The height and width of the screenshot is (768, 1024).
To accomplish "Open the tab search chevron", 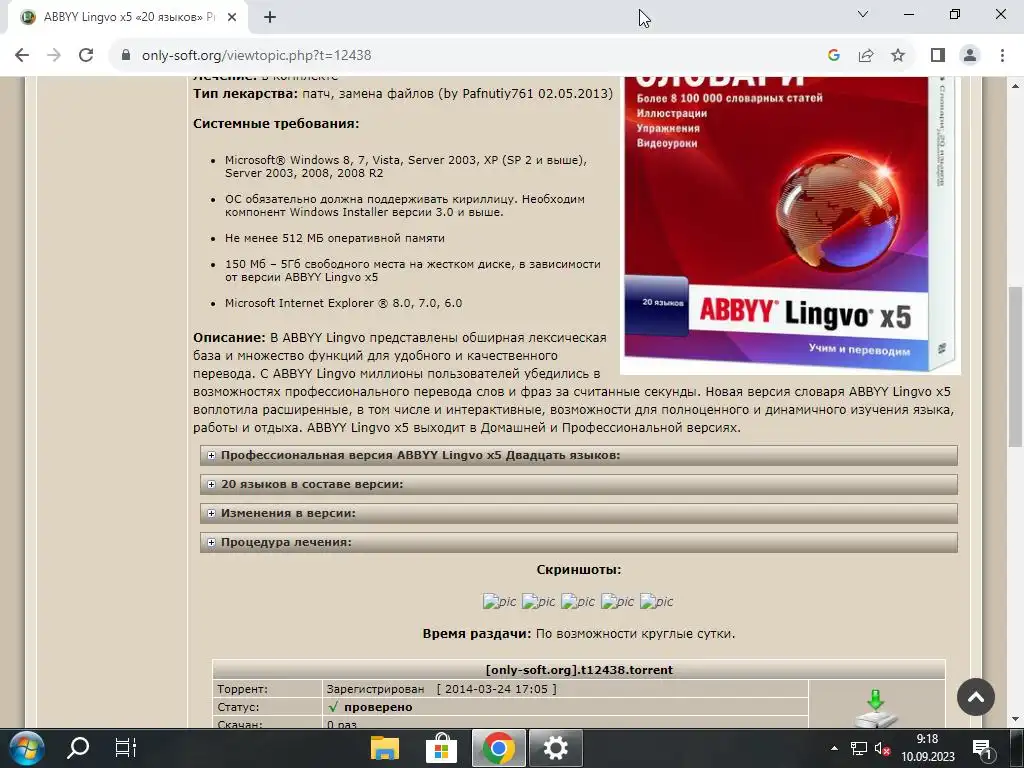I will [863, 14].
